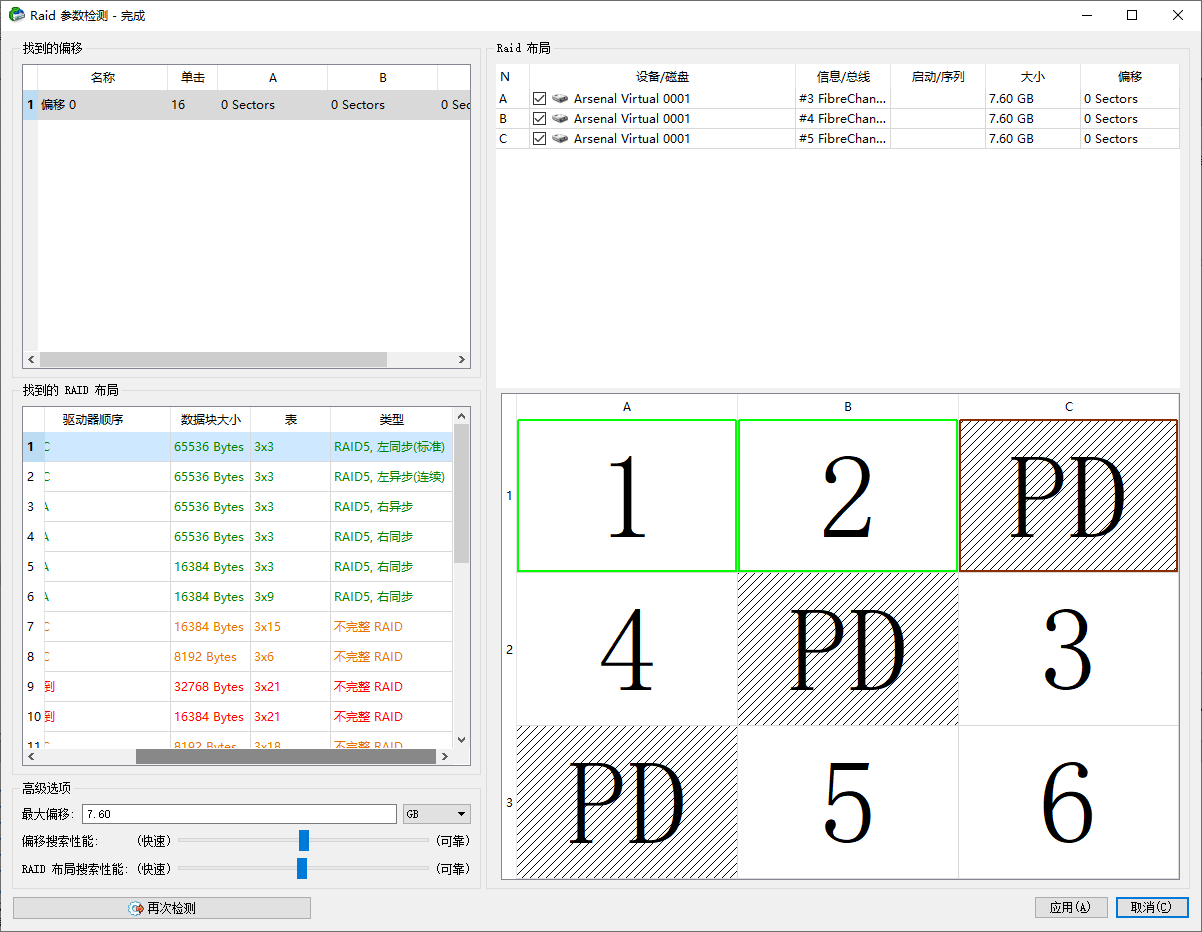The image size is (1202, 932).
Task: Click the 再次检测 button
Action: point(162,908)
